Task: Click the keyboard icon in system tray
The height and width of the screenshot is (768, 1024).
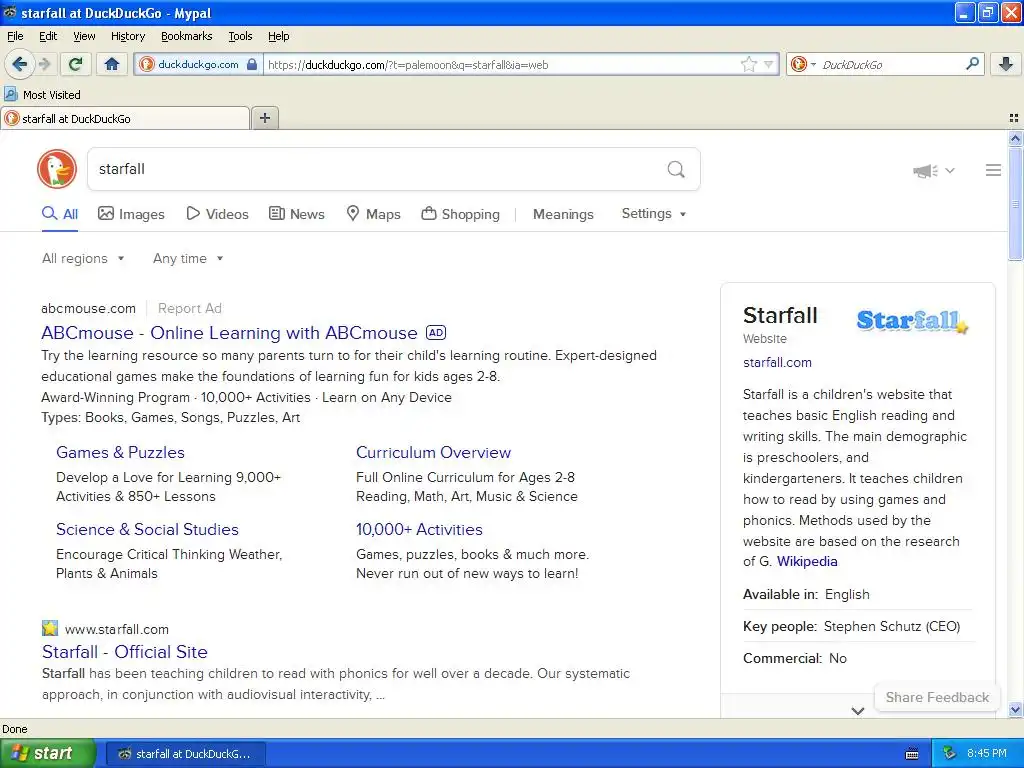Action: [x=912, y=754]
